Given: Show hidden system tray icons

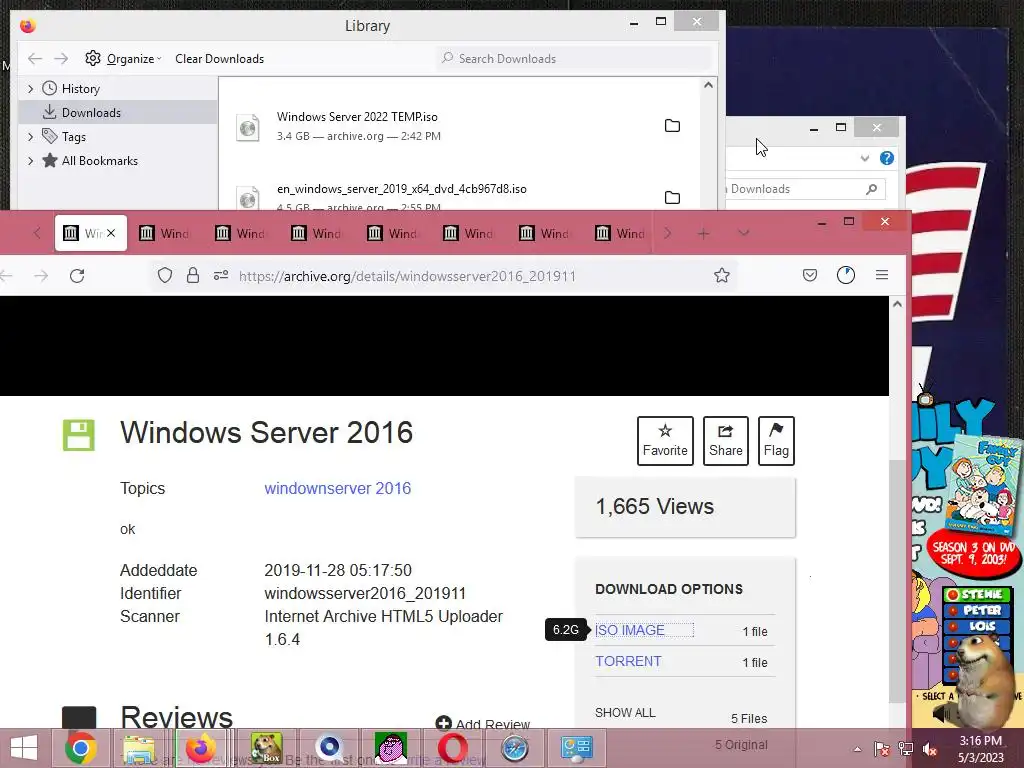Looking at the screenshot, I should (x=857, y=749).
